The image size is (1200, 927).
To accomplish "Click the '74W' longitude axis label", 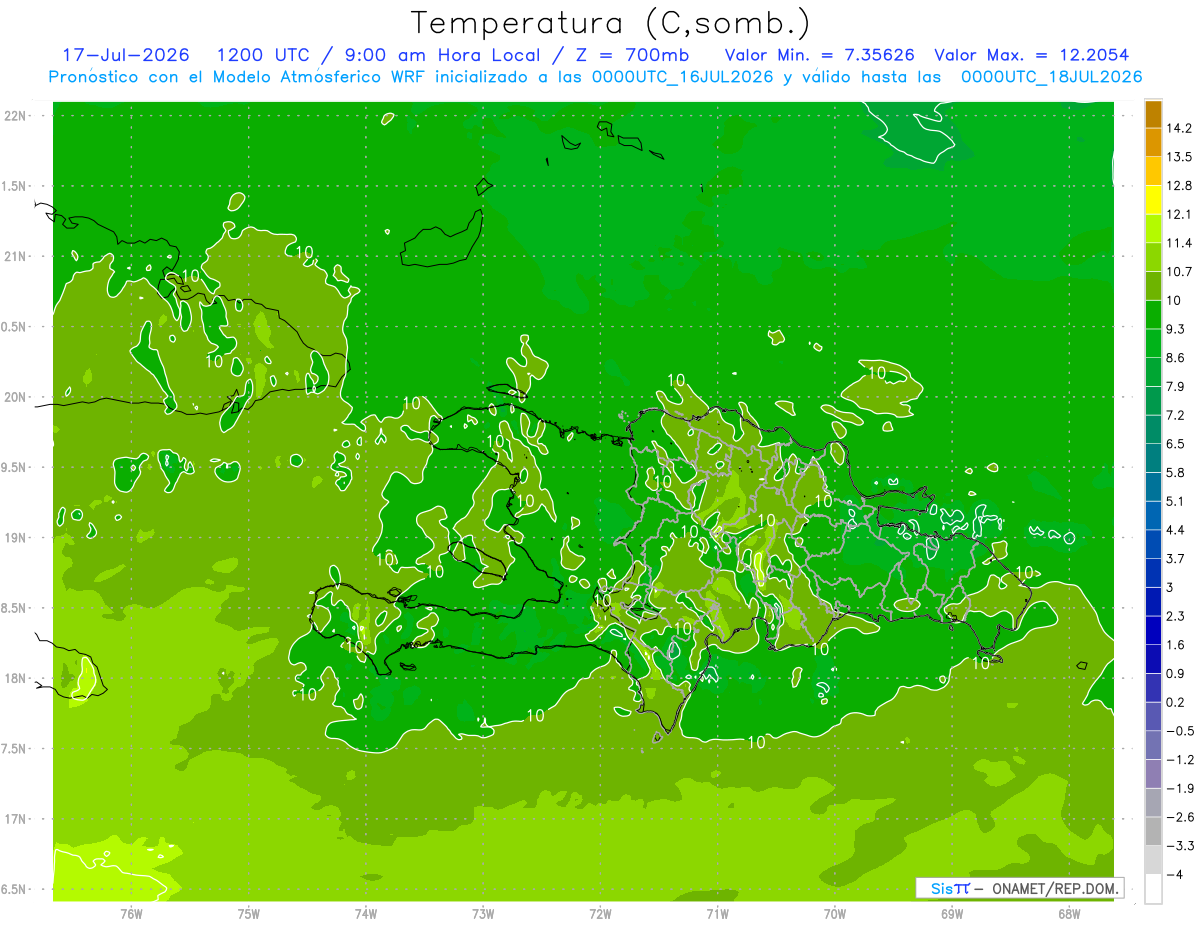I will click(366, 913).
